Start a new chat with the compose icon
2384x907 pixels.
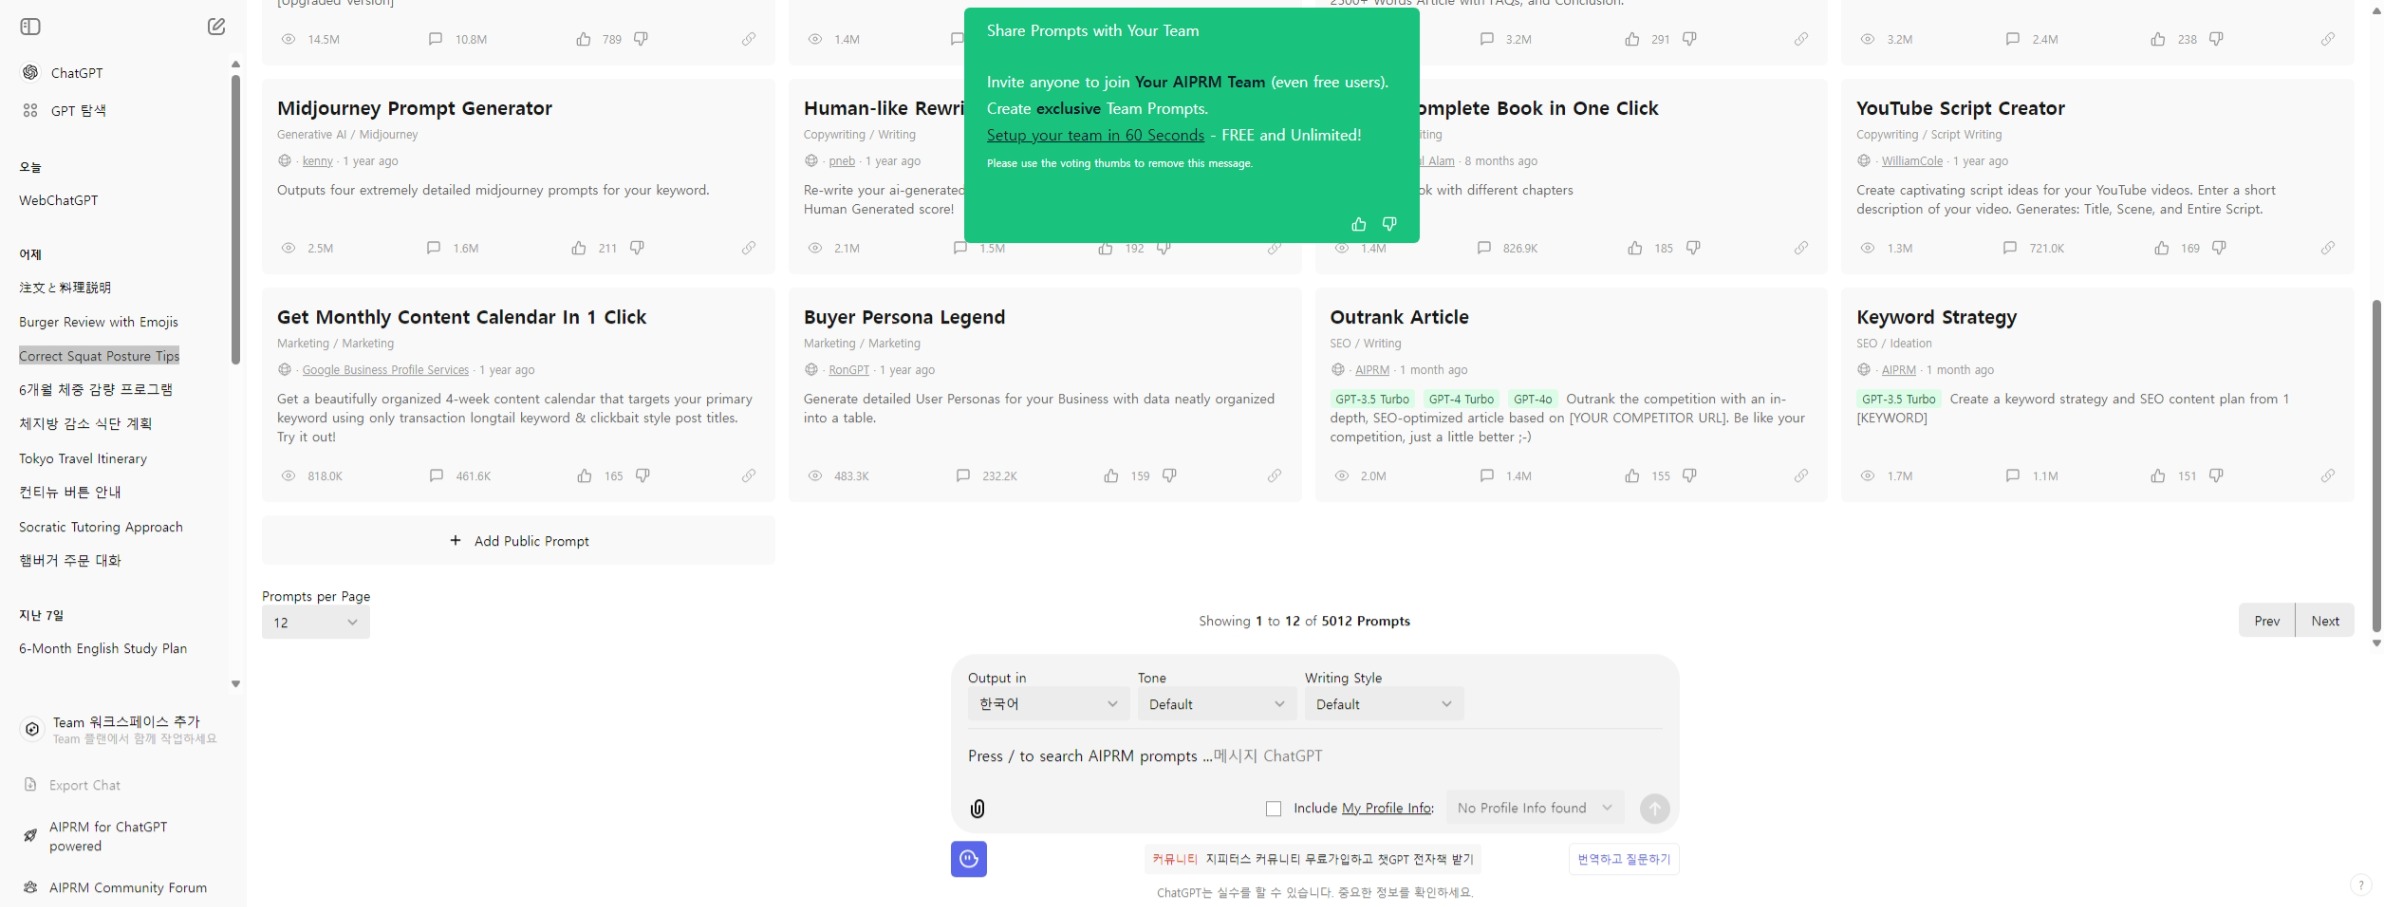[216, 27]
